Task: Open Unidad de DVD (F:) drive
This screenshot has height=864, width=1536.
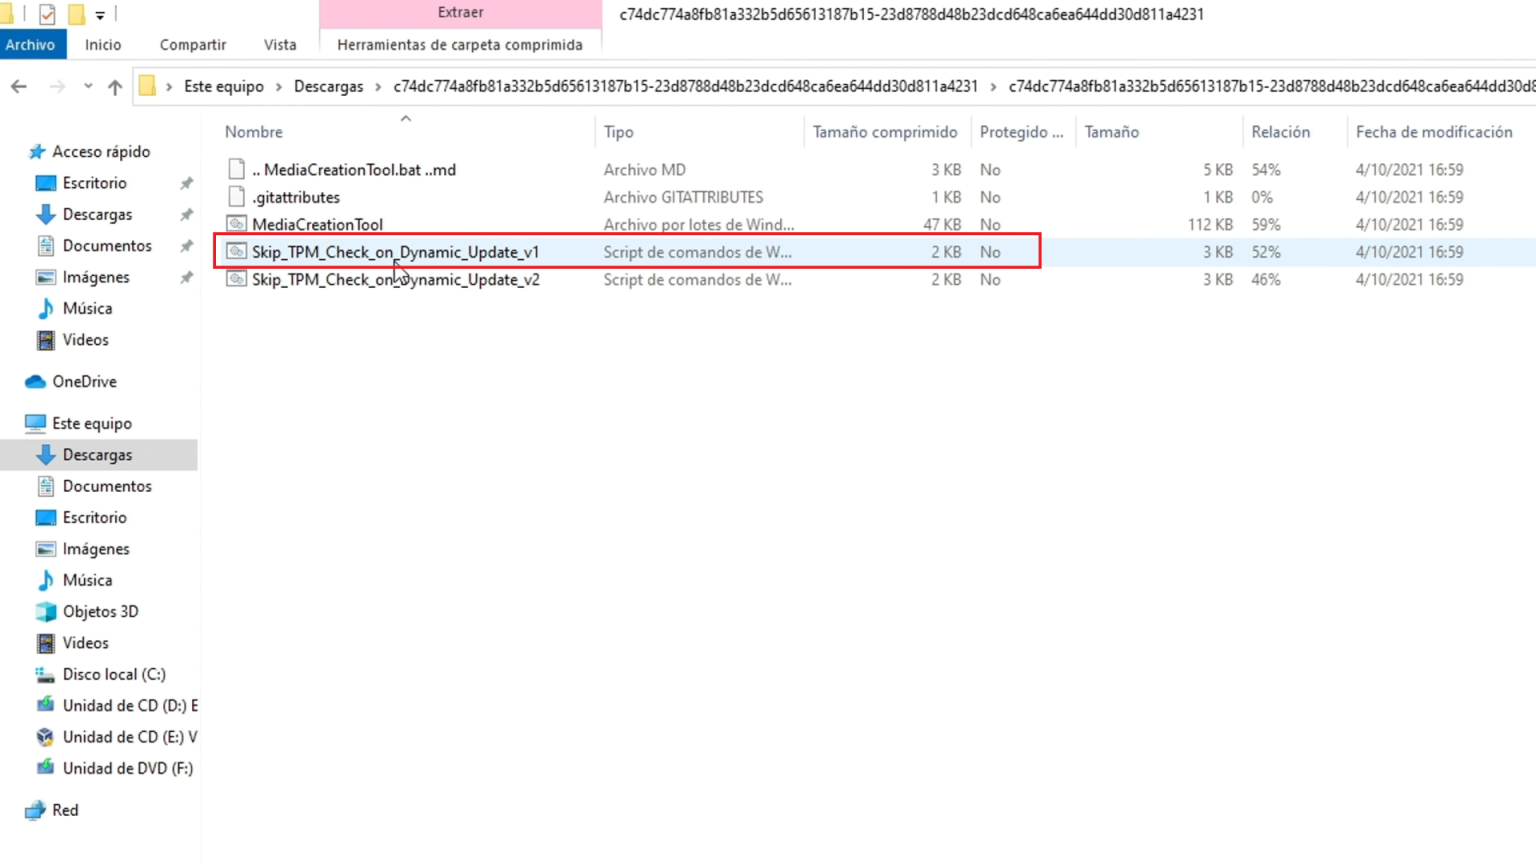Action: [x=127, y=769]
